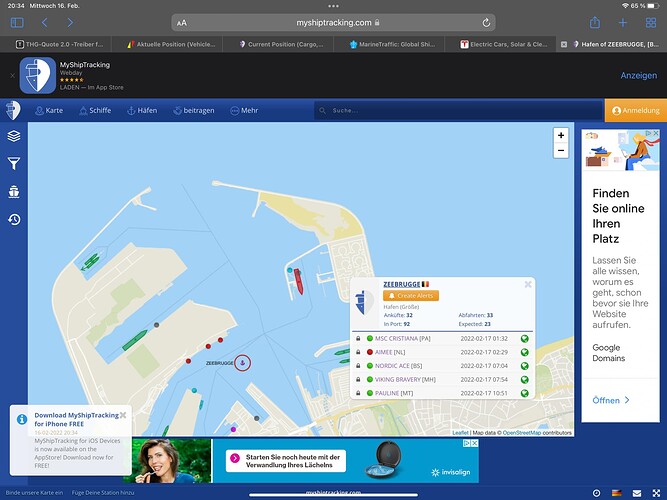Switch to MarineTraffic tab
667x500 pixels.
point(392,44)
